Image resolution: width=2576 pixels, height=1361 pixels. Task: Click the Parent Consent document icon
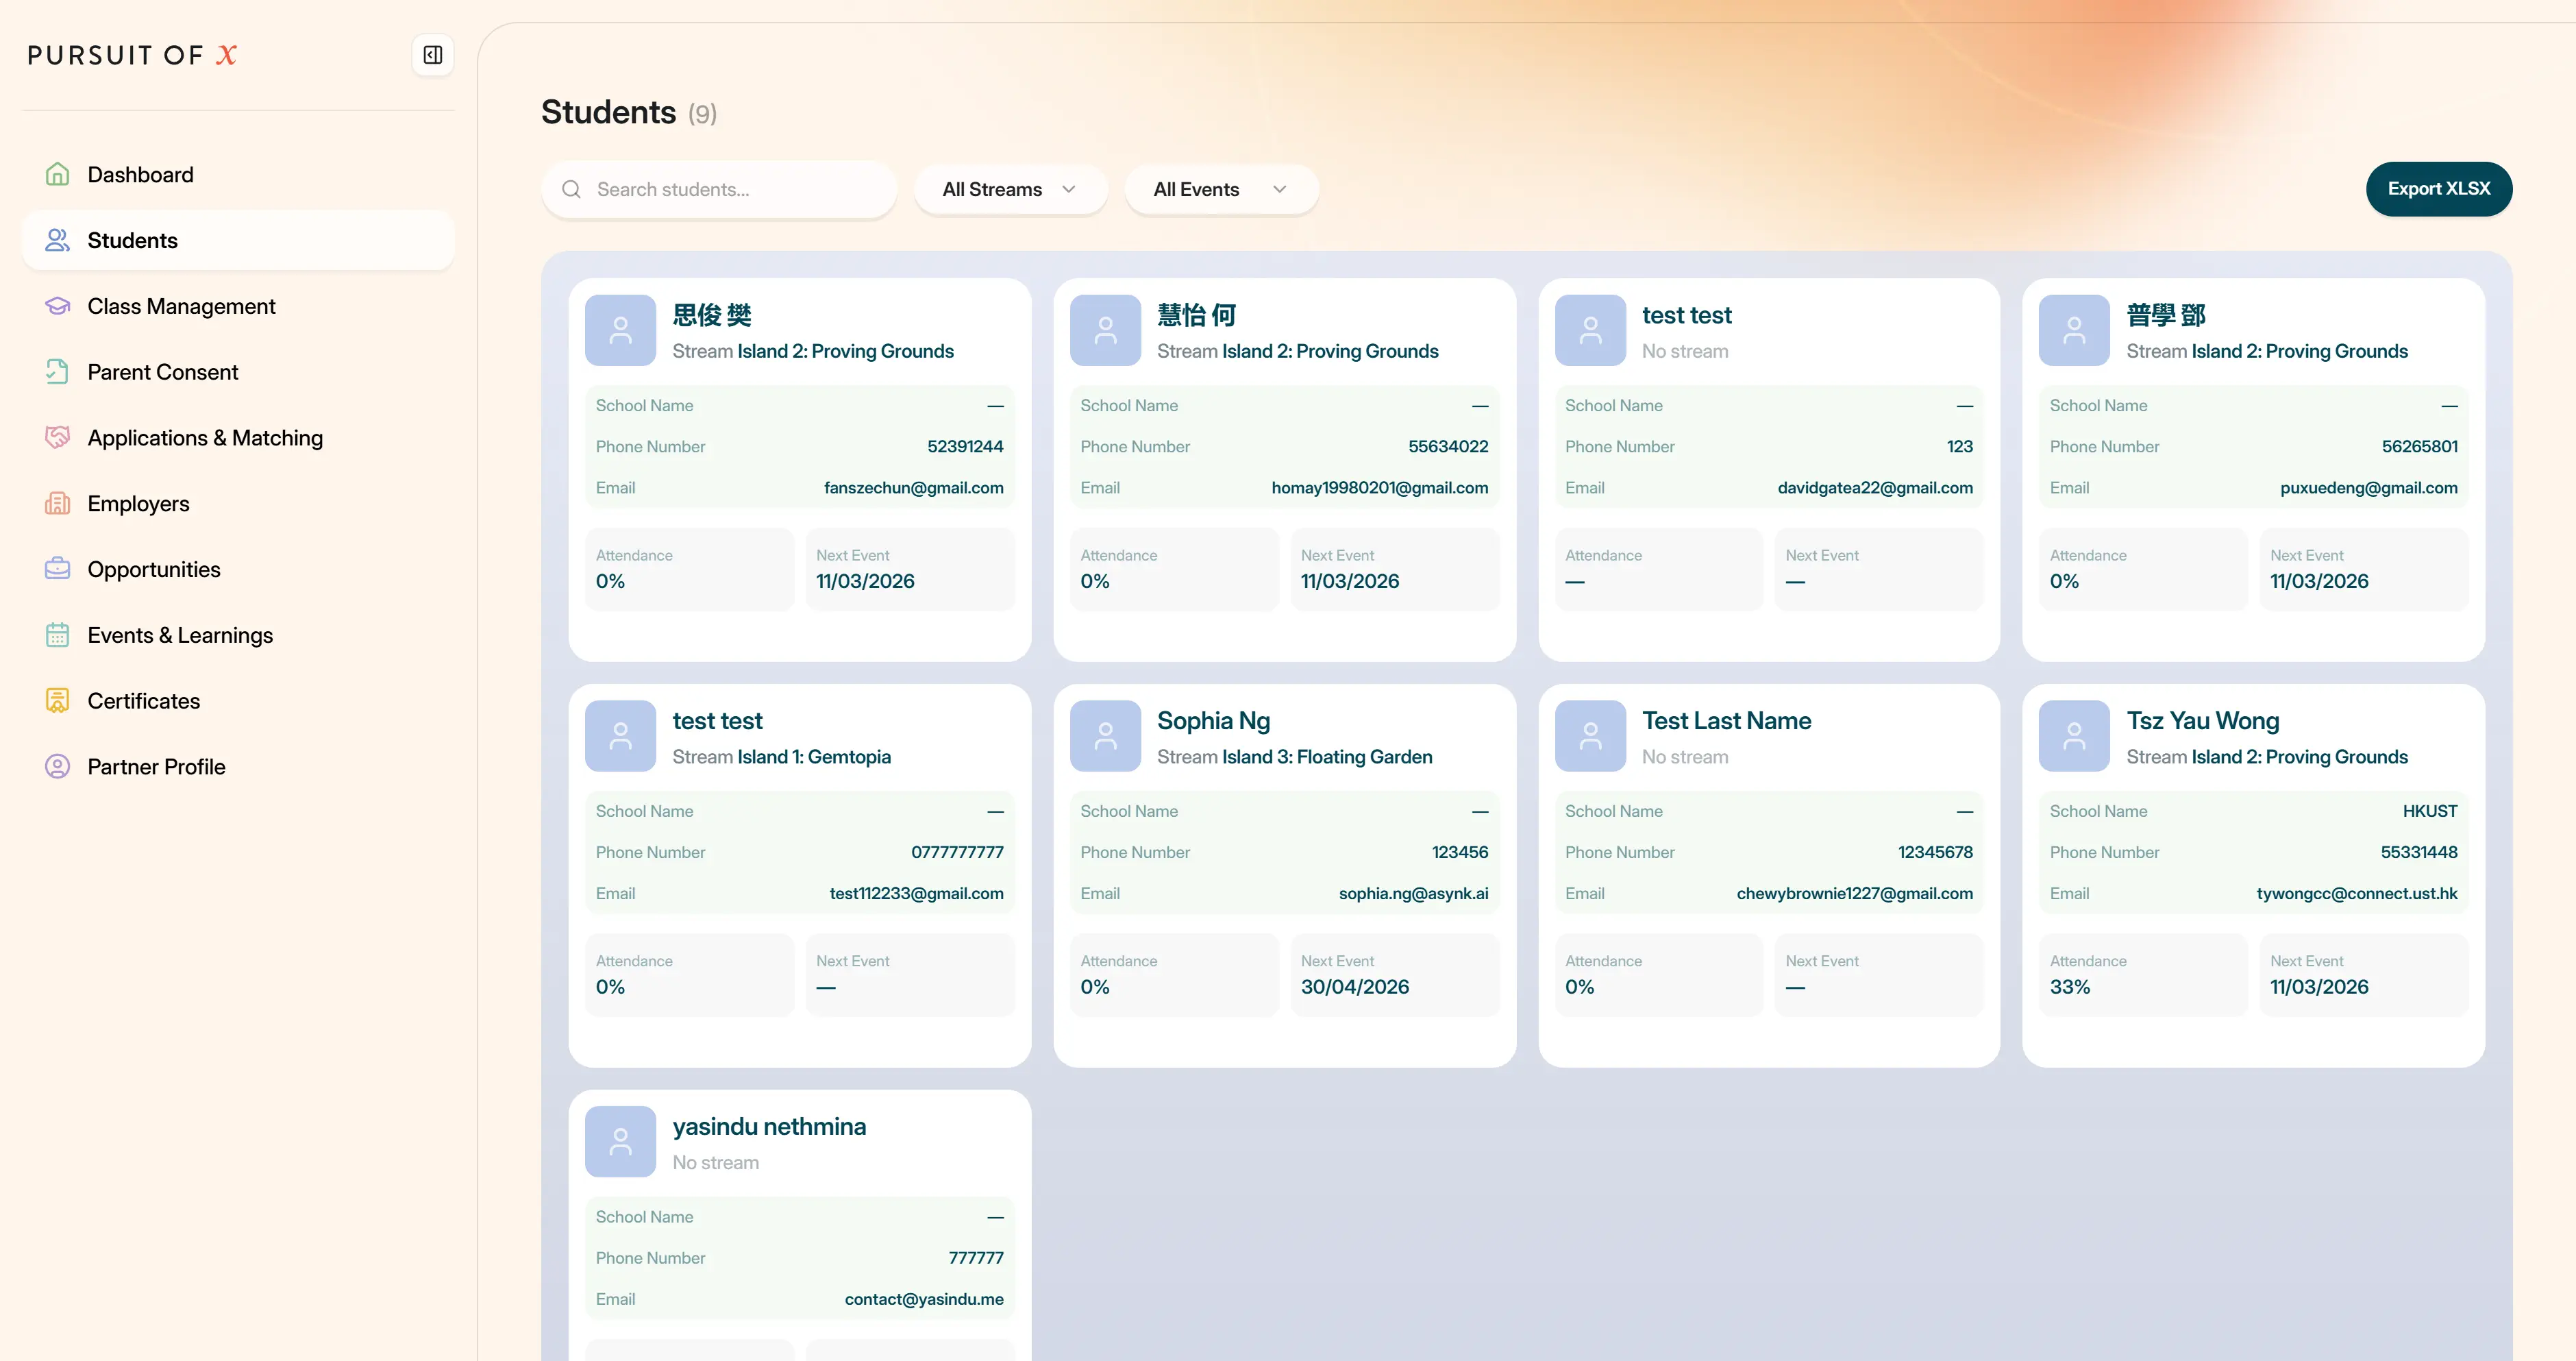58,372
